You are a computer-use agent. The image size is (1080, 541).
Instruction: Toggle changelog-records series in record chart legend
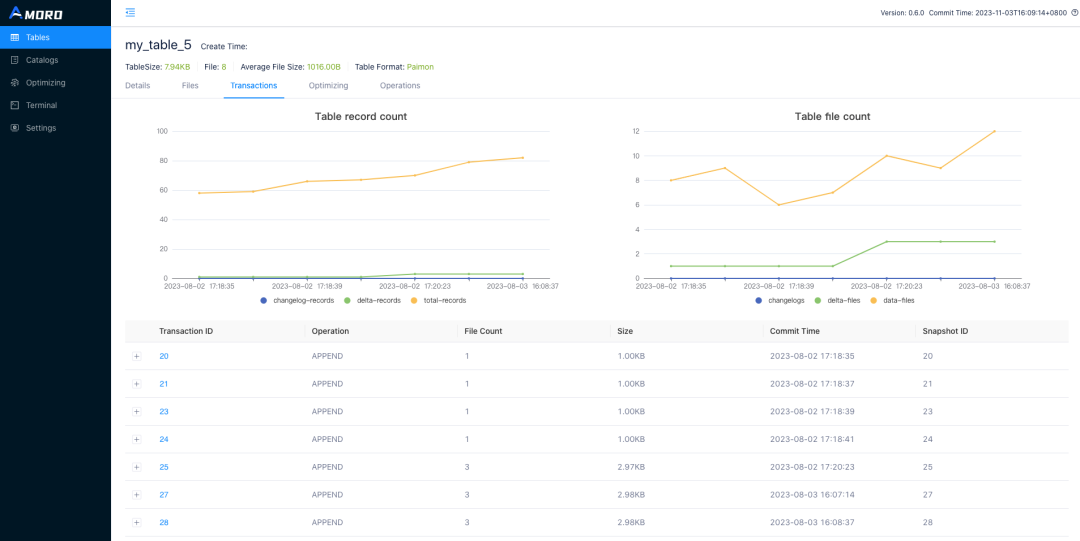tap(297, 300)
